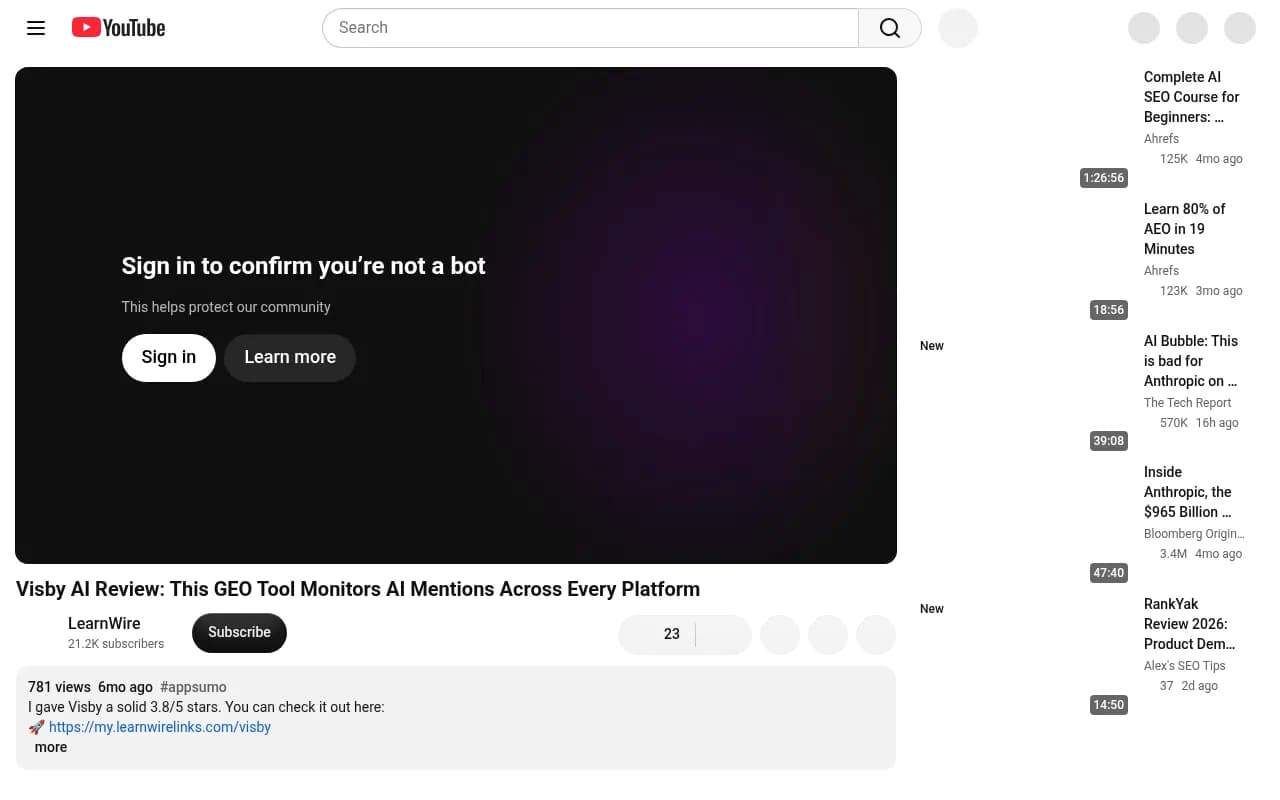Viewport: 1280px width, 800px height.
Task: Click the 39:08 duration badge
Action: coord(1109,441)
